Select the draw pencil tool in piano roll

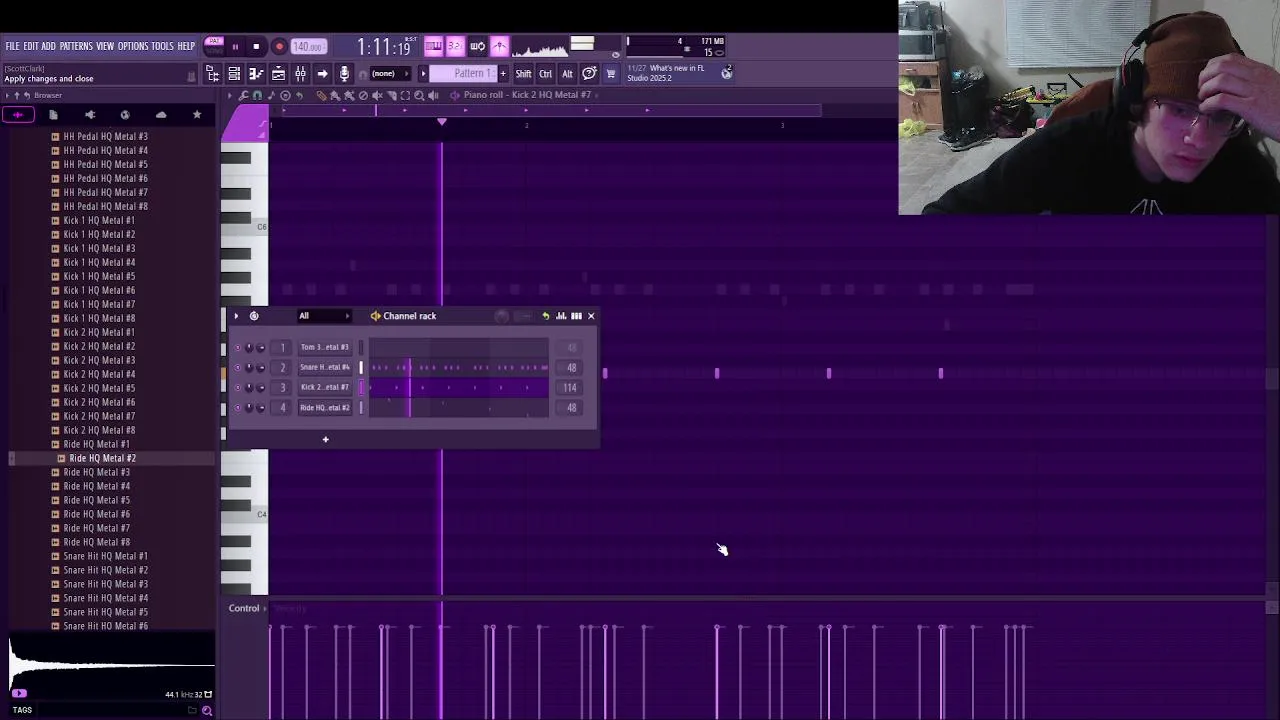(321, 95)
